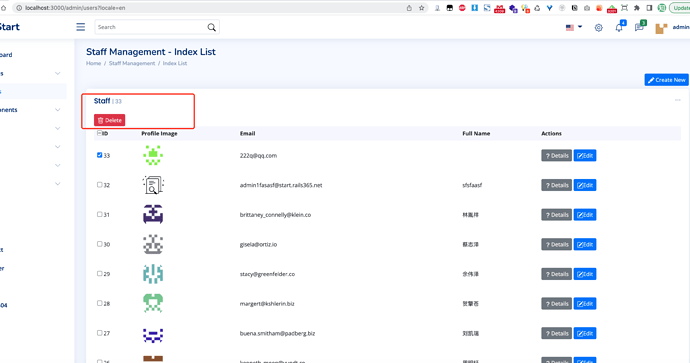Edit user margert@kshlerin.biz

pyautogui.click(x=585, y=304)
